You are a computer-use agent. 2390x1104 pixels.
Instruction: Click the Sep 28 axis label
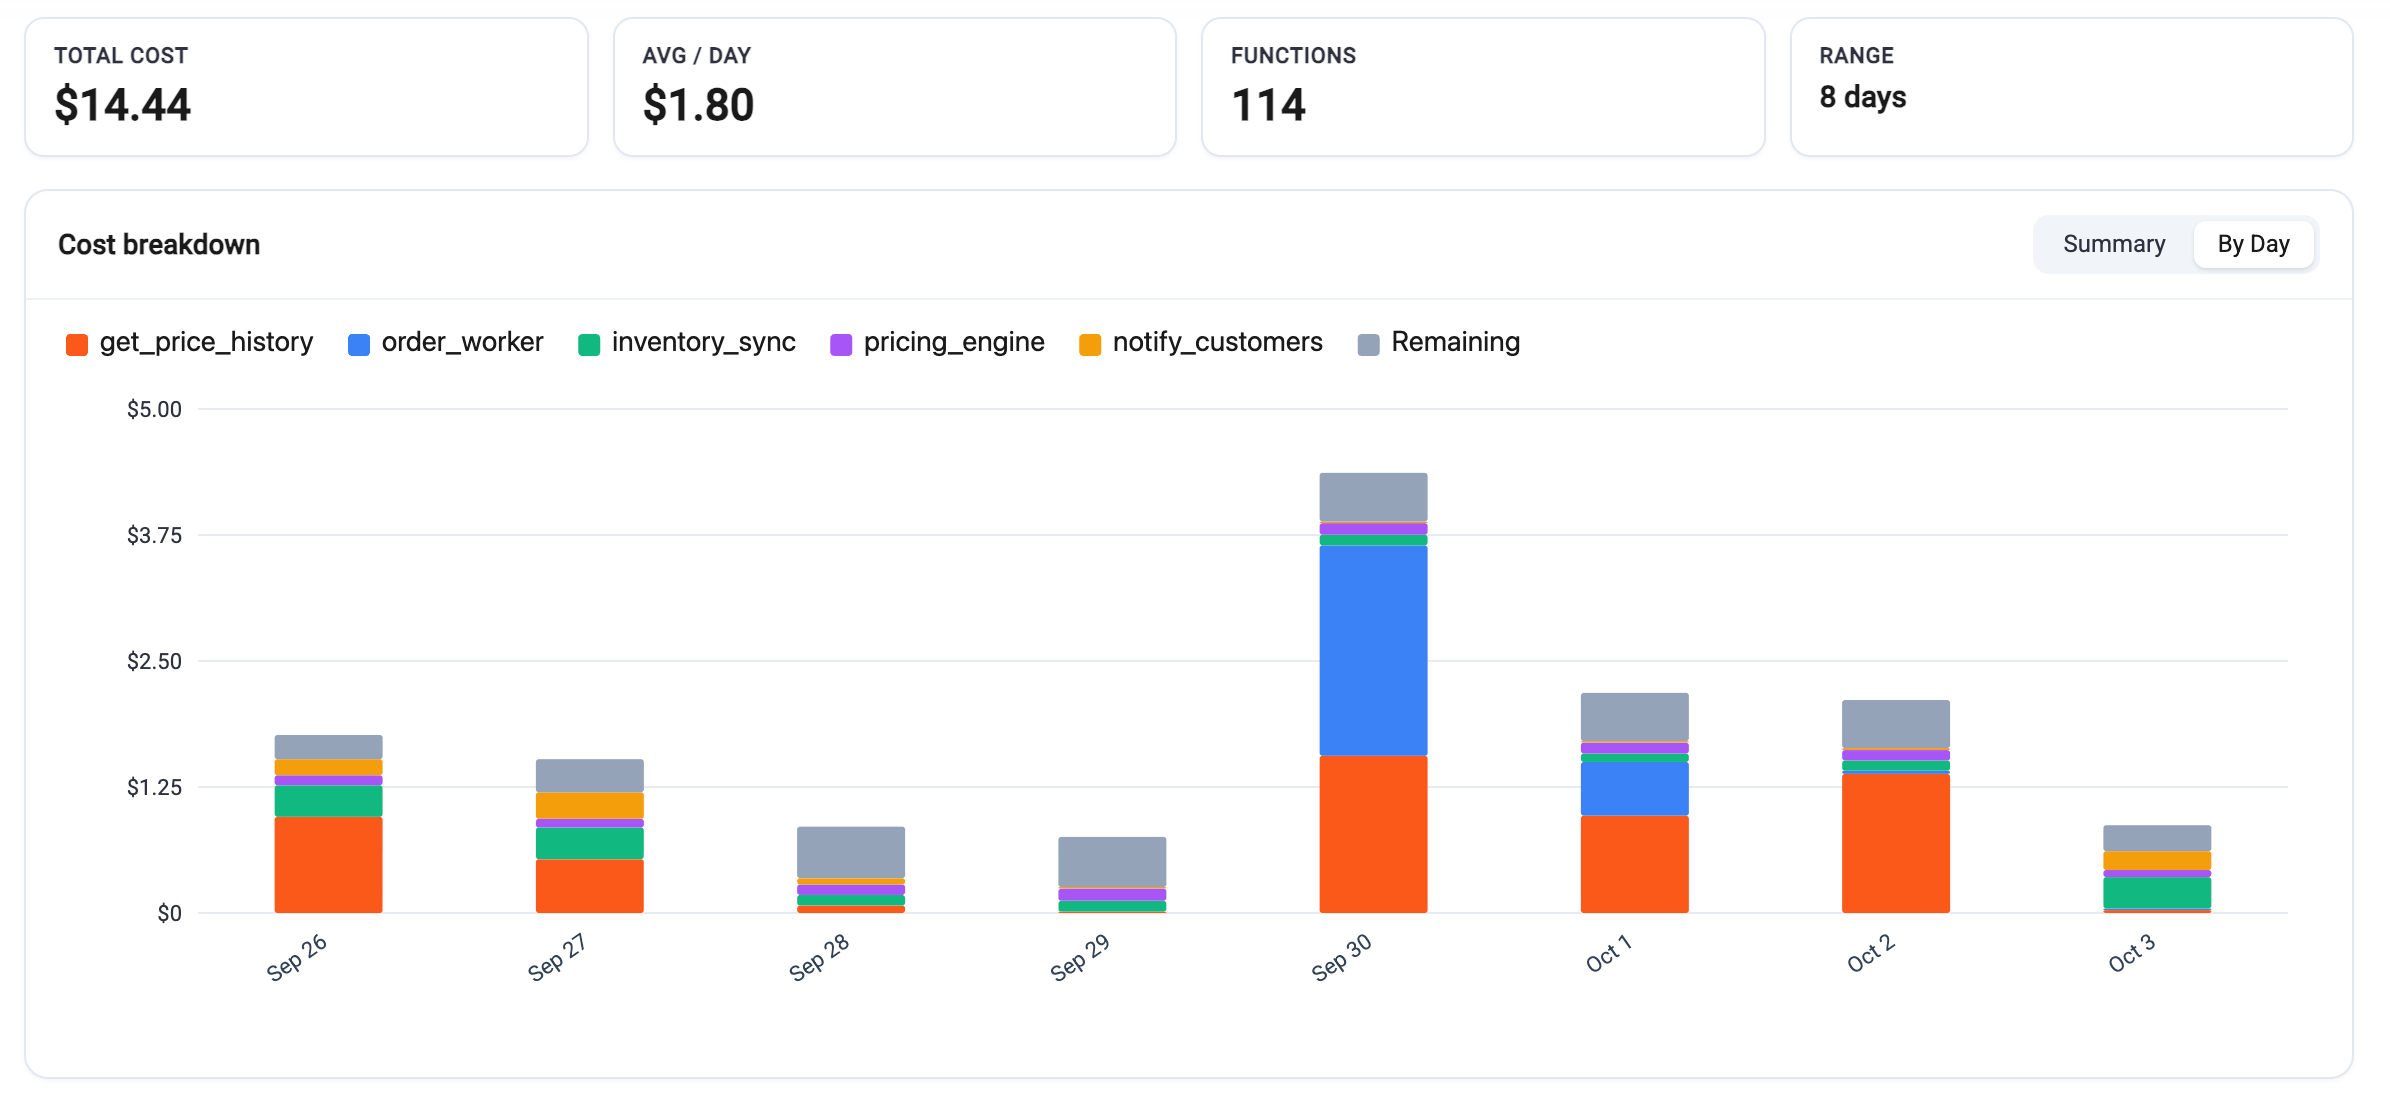coord(818,957)
